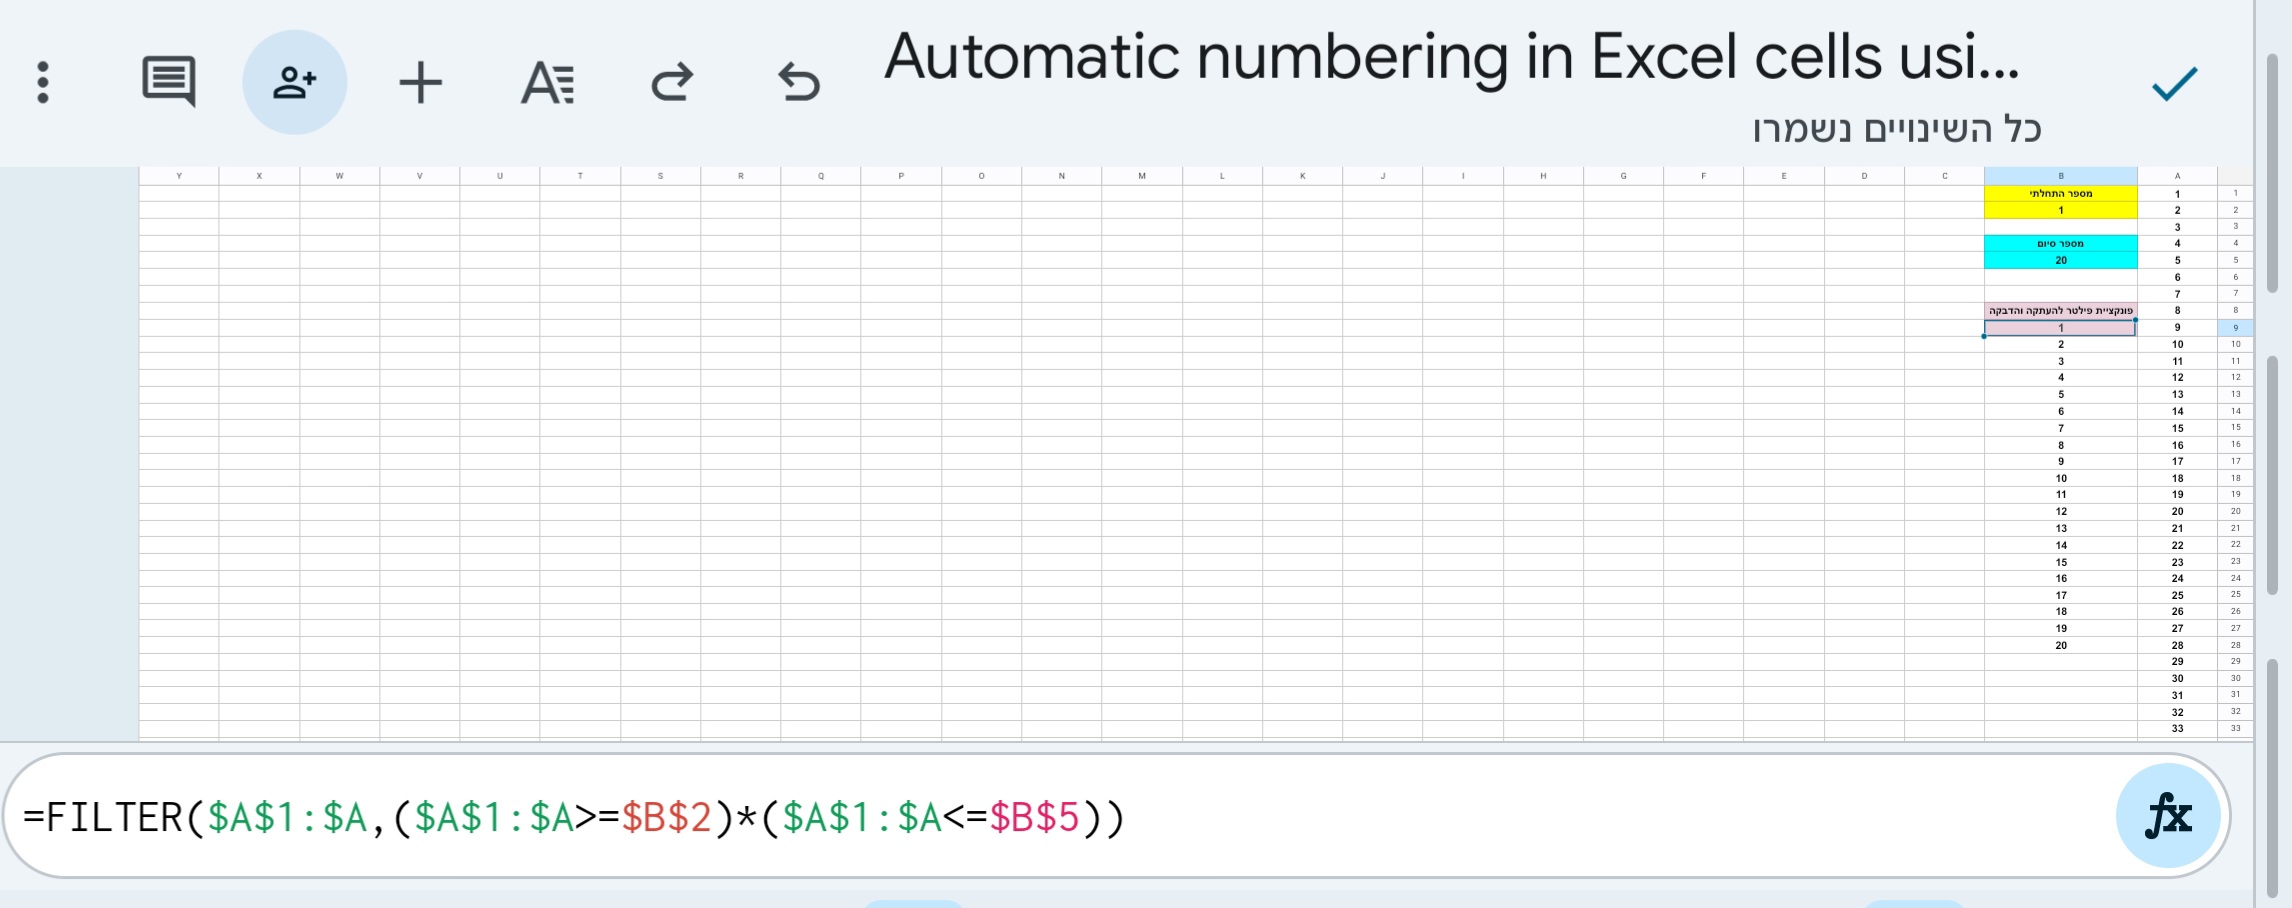Select column Y header
Viewport: 2292px width, 908px height.
(x=180, y=174)
